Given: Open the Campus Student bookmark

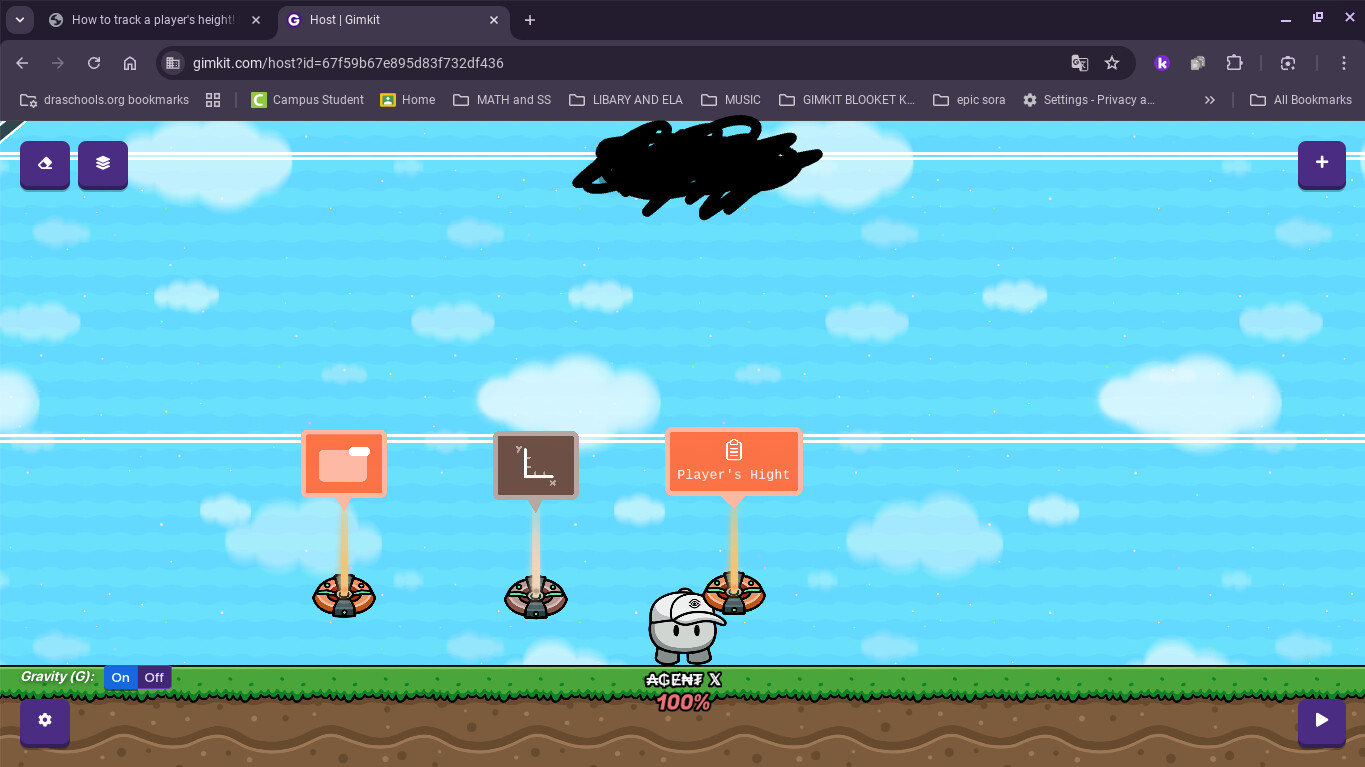Looking at the screenshot, I should pyautogui.click(x=307, y=99).
